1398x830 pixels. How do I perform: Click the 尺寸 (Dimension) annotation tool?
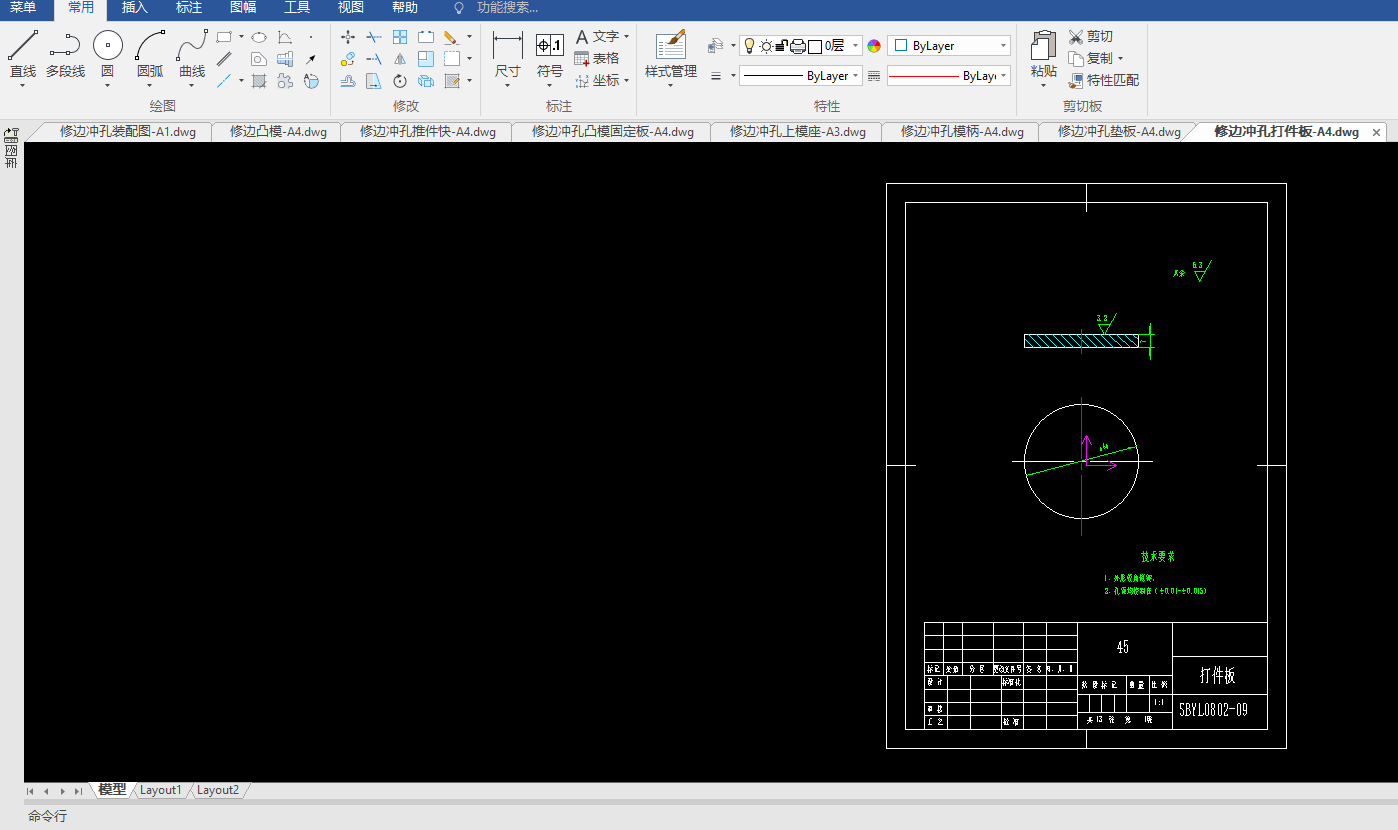coord(508,46)
